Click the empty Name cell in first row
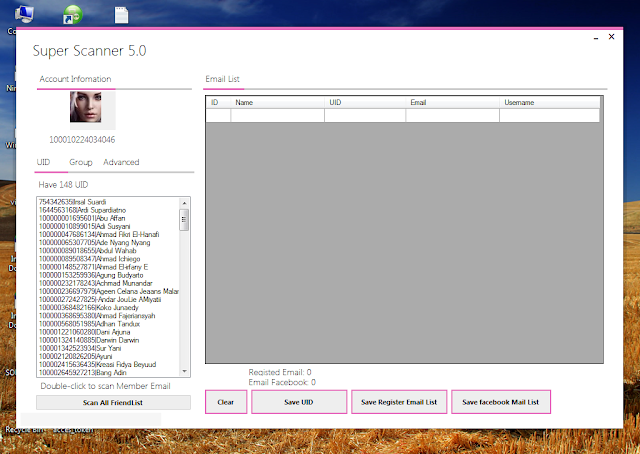The width and height of the screenshot is (640, 454). coord(278,116)
